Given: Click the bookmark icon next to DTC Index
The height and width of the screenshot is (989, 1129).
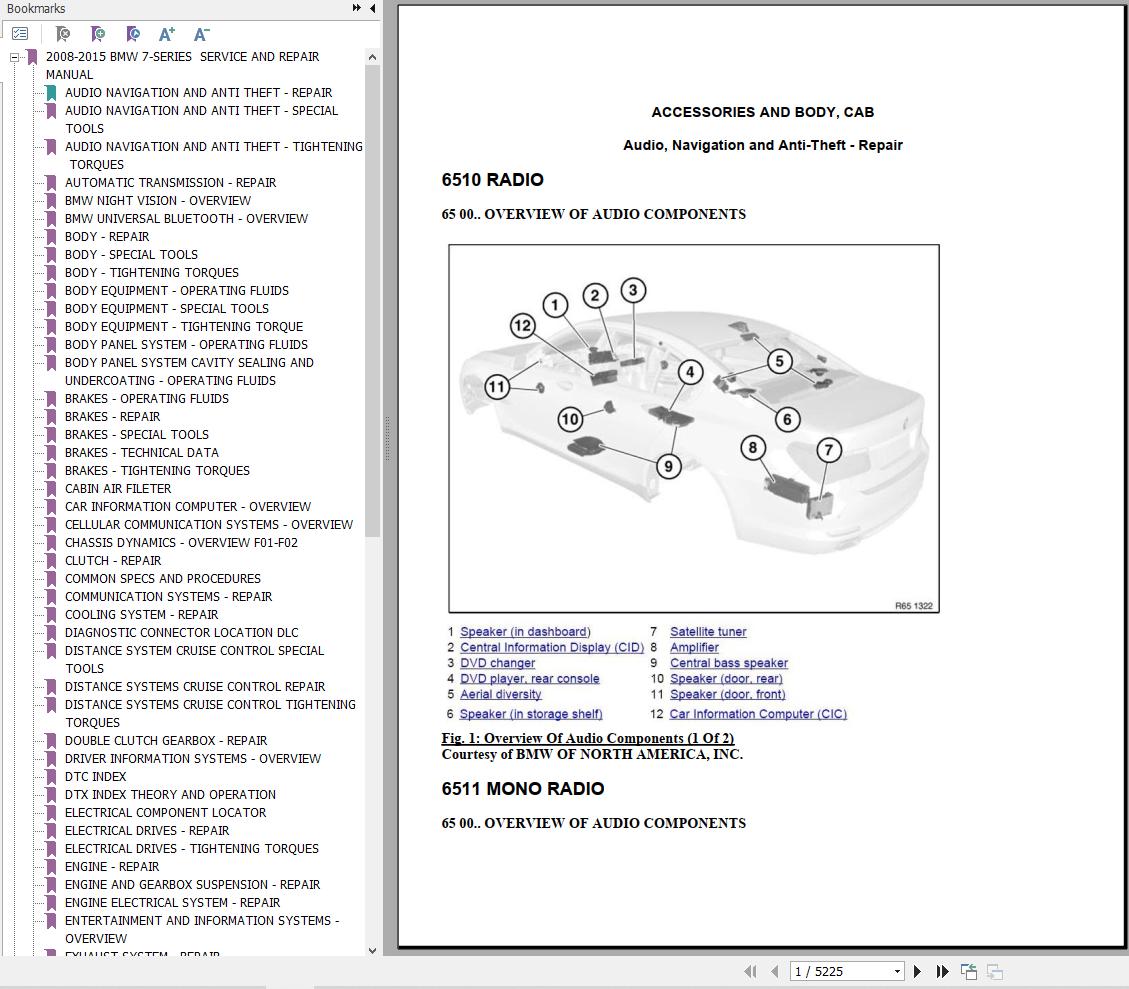Looking at the screenshot, I should point(51,777).
